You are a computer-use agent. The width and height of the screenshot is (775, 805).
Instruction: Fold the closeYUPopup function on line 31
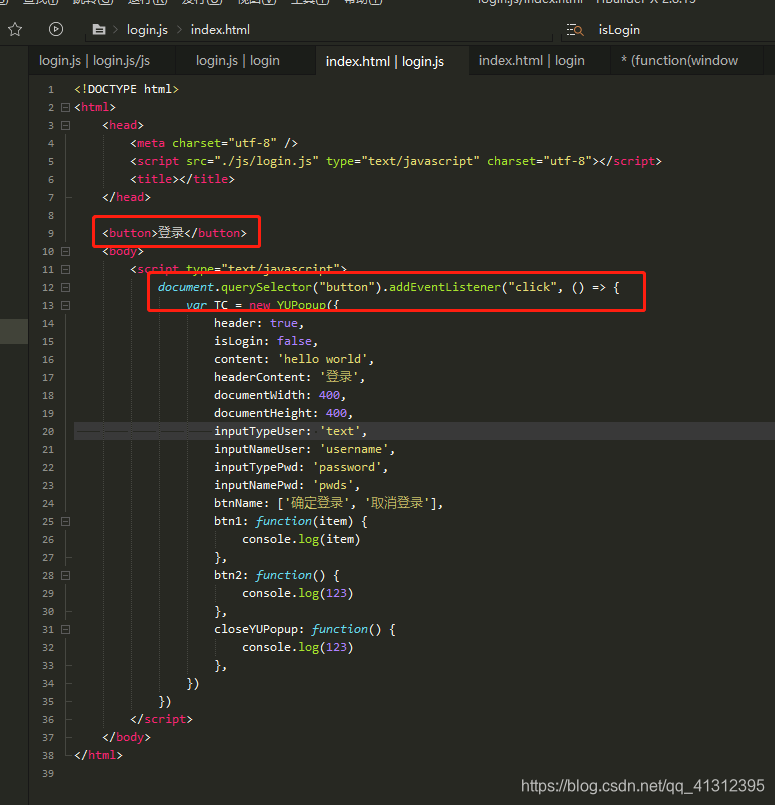click(65, 629)
